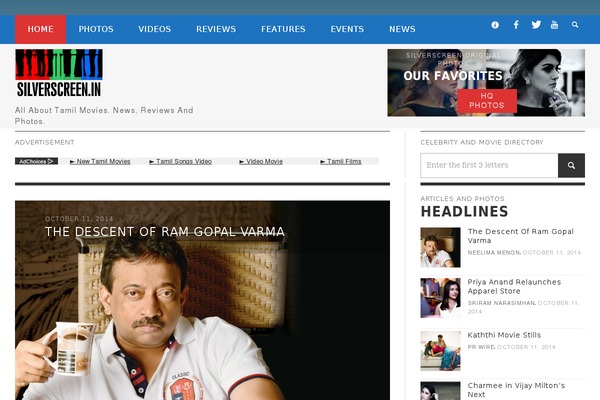The height and width of the screenshot is (400, 600).
Task: Open the YouTube channel icon
Action: click(x=554, y=25)
